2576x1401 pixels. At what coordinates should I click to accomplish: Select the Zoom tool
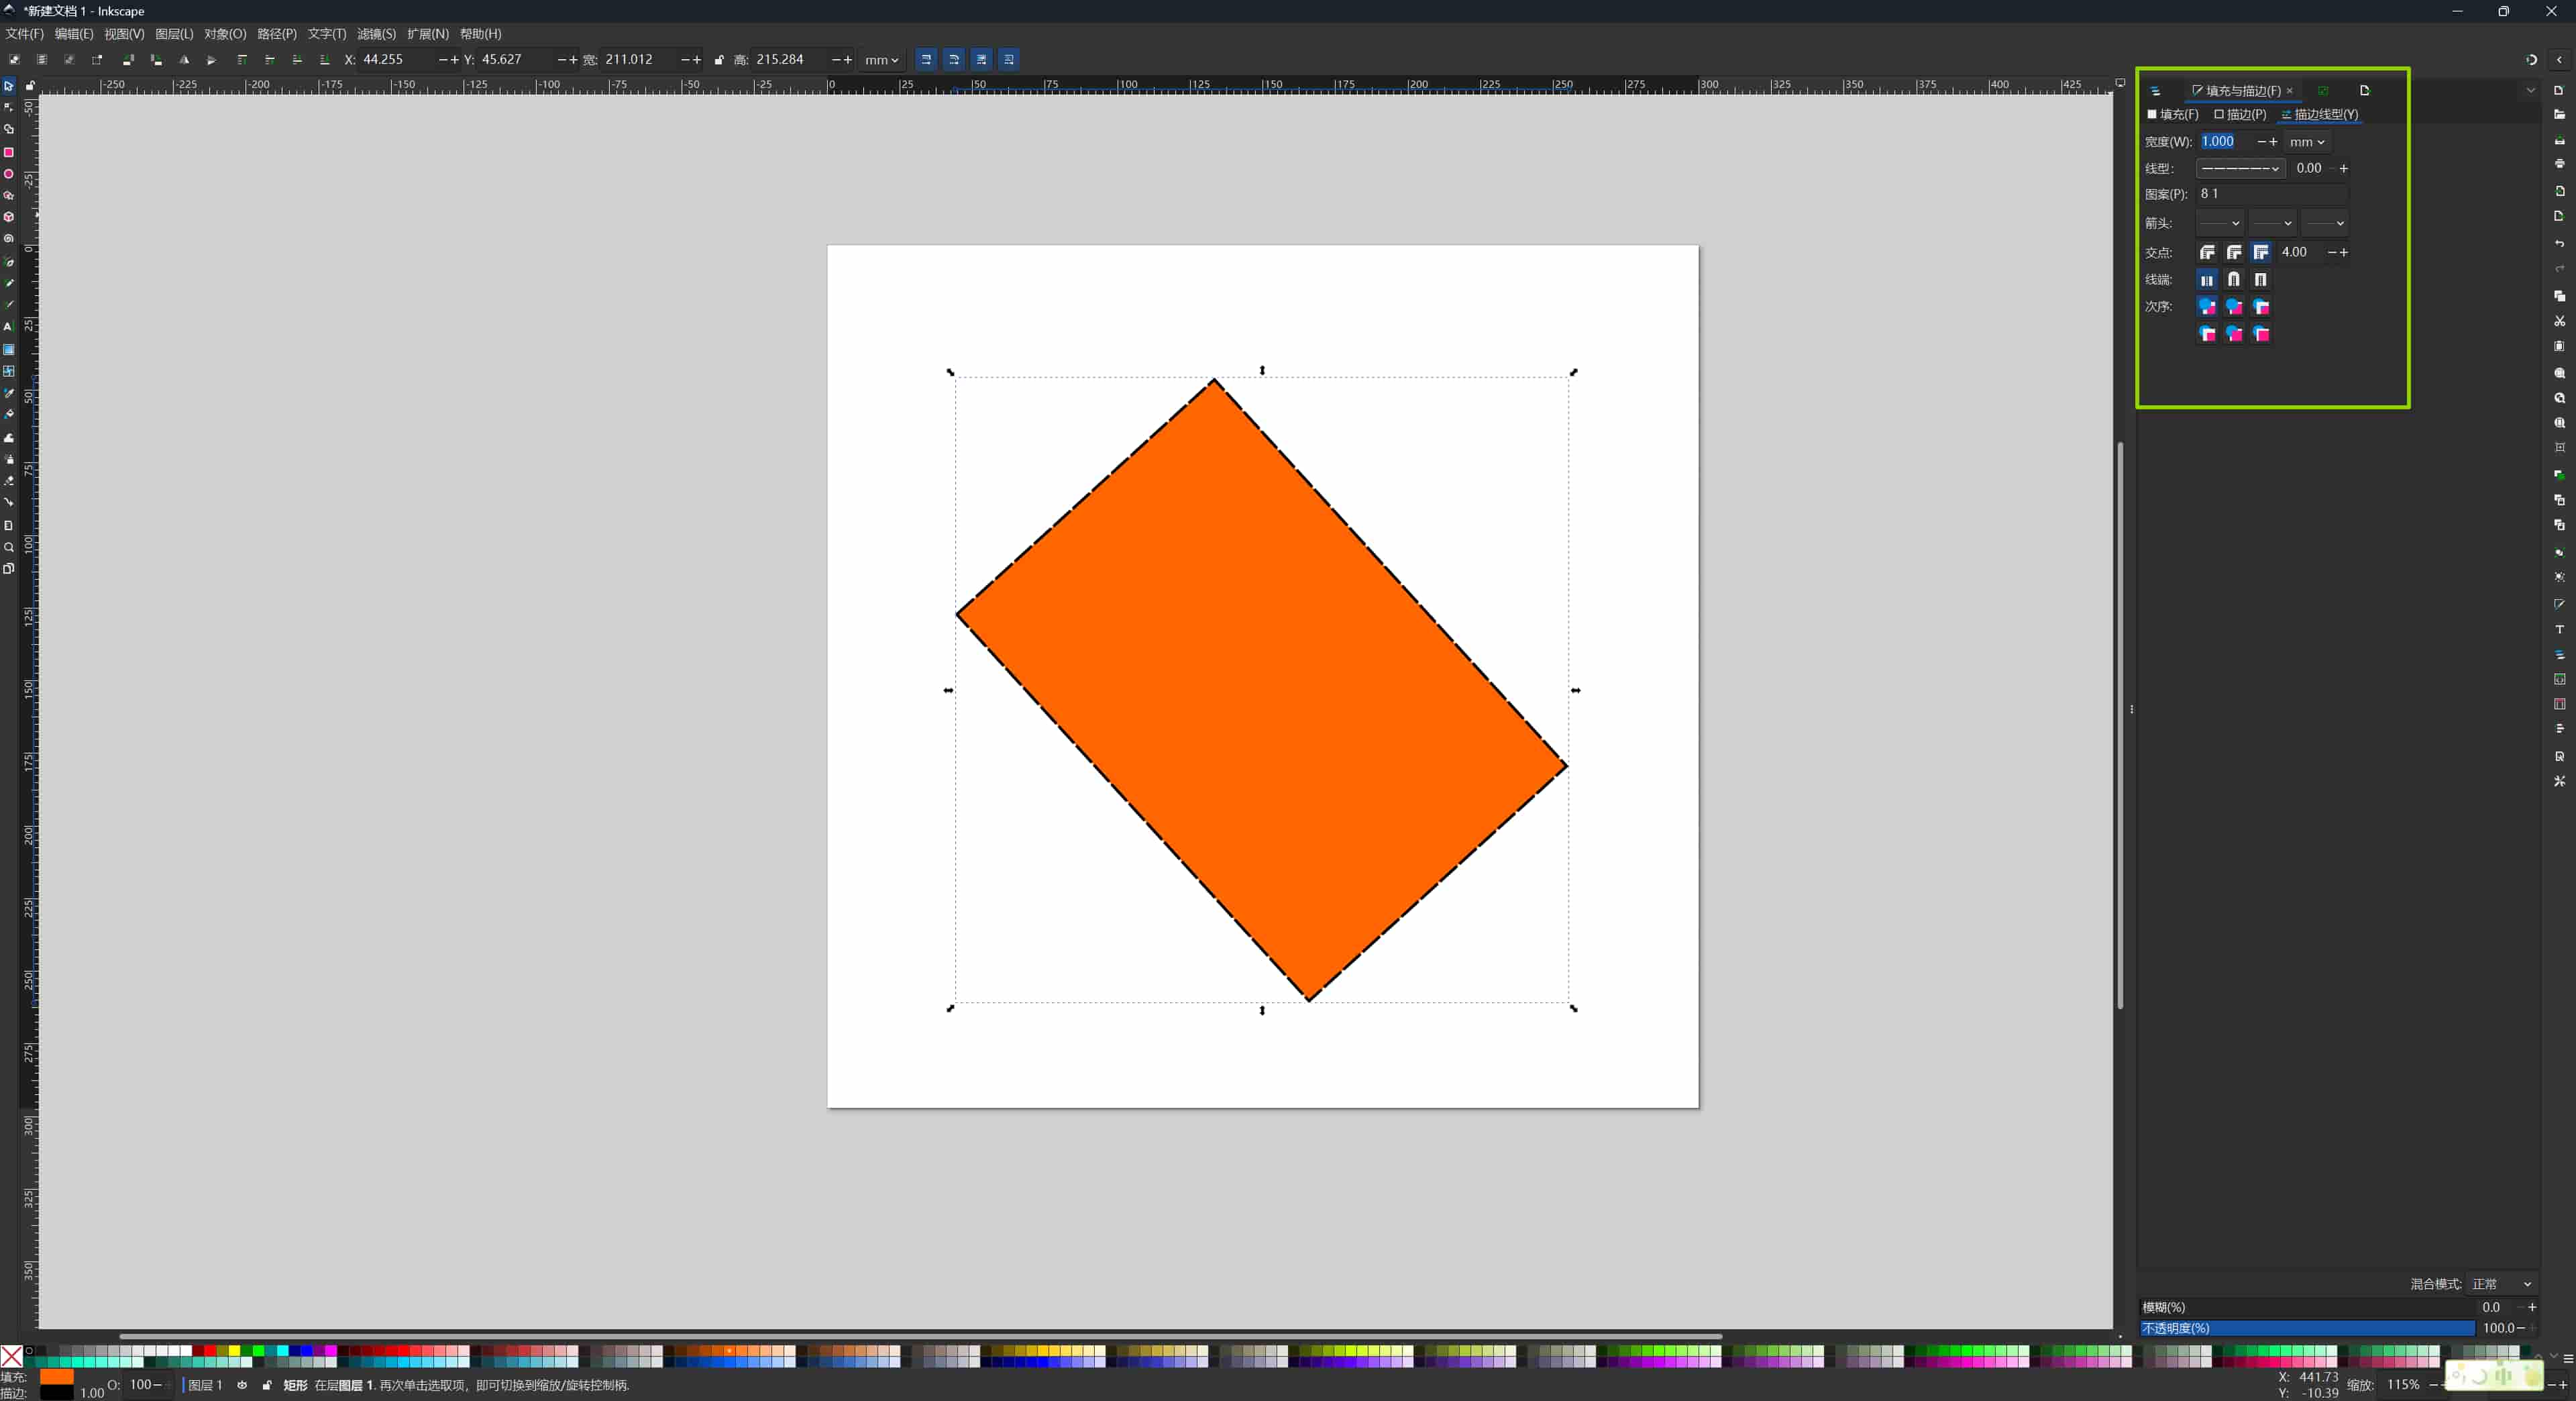point(9,547)
